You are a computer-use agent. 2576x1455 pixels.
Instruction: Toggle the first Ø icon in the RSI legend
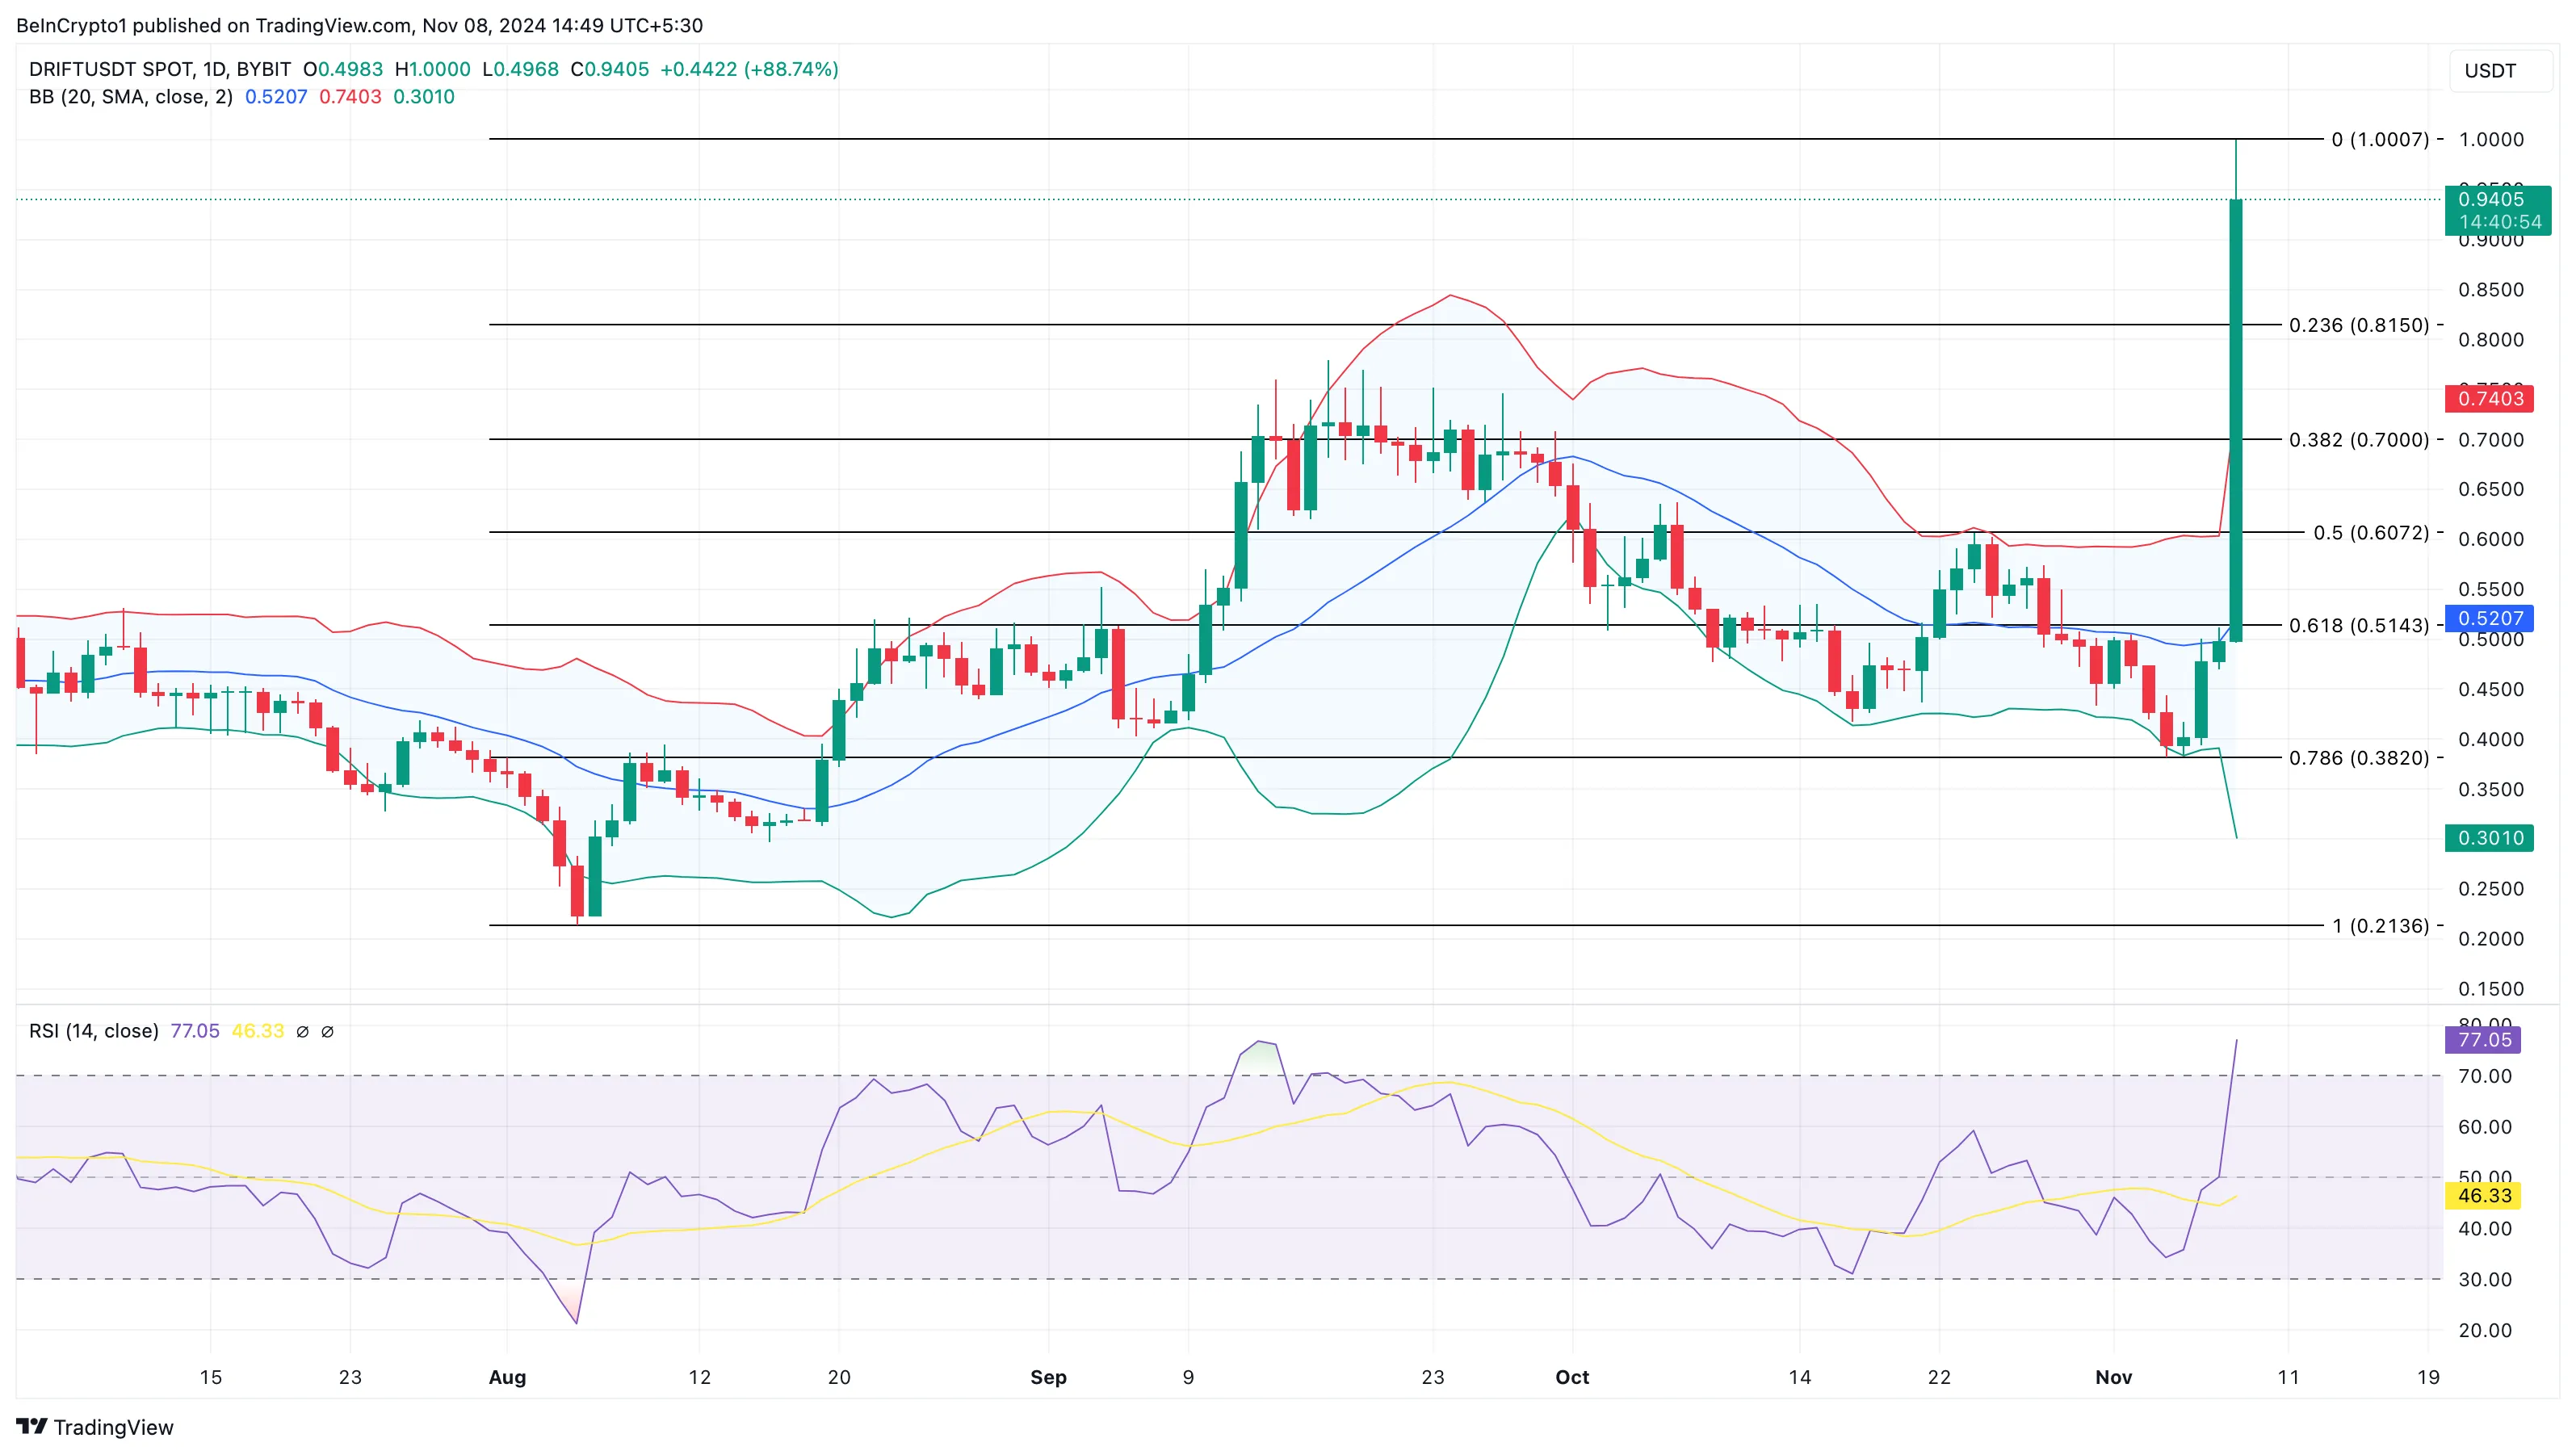coord(303,1031)
